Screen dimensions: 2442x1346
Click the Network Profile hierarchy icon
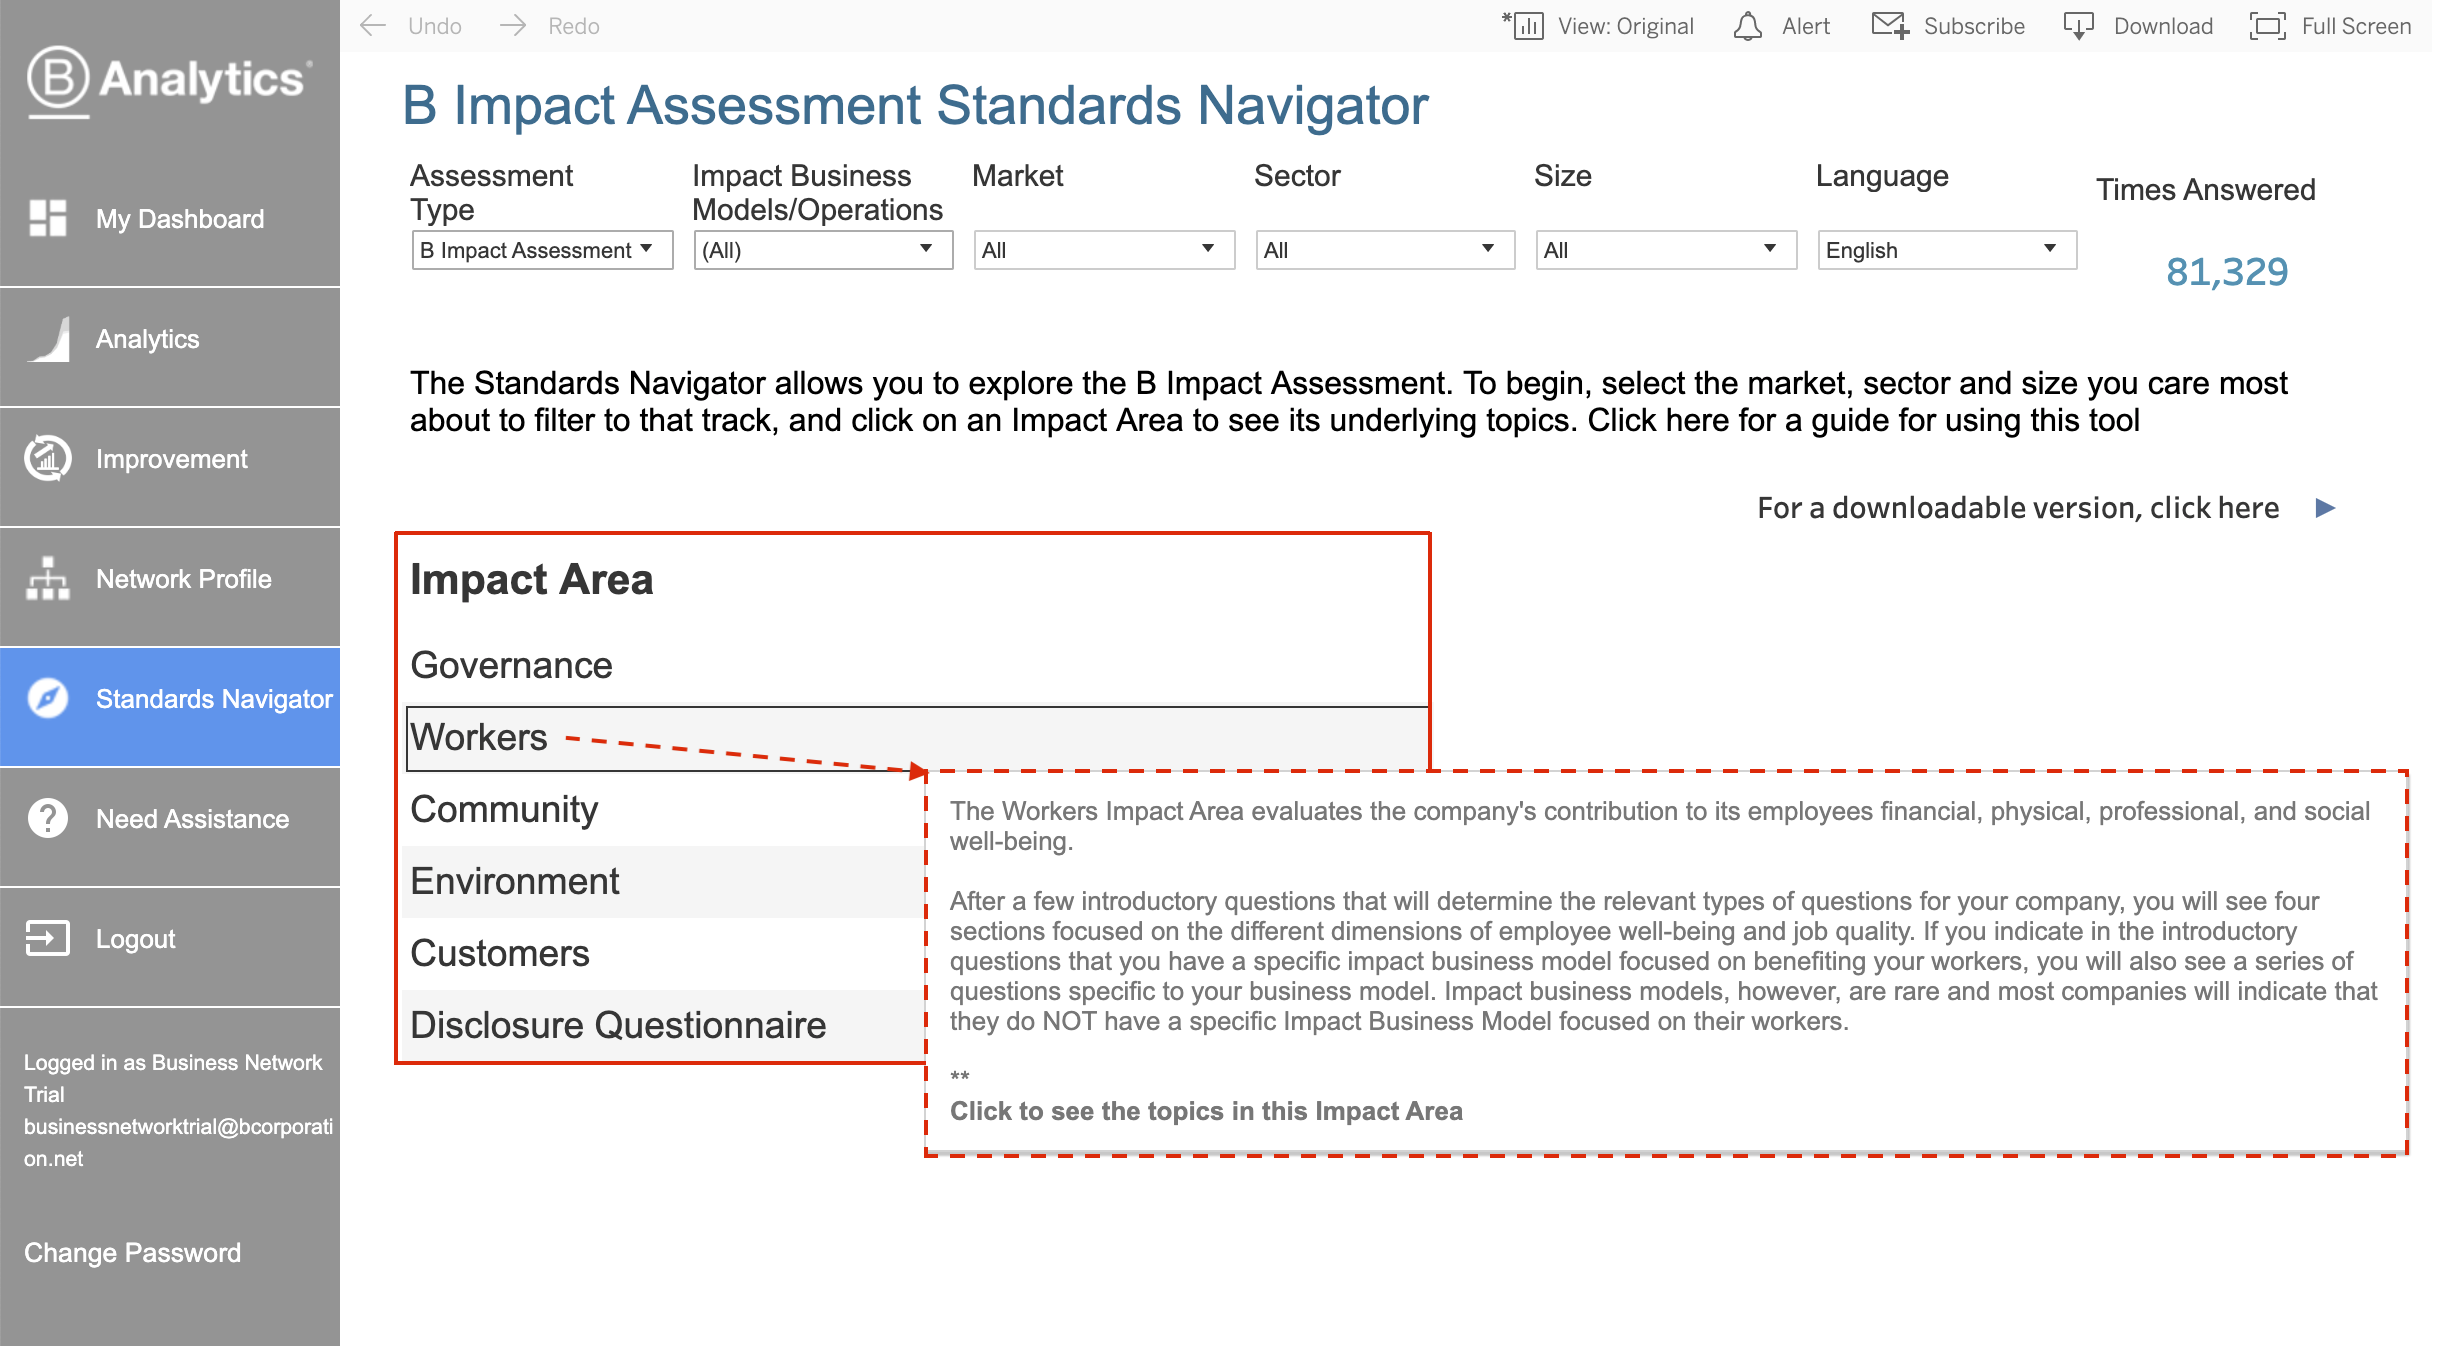[x=47, y=578]
